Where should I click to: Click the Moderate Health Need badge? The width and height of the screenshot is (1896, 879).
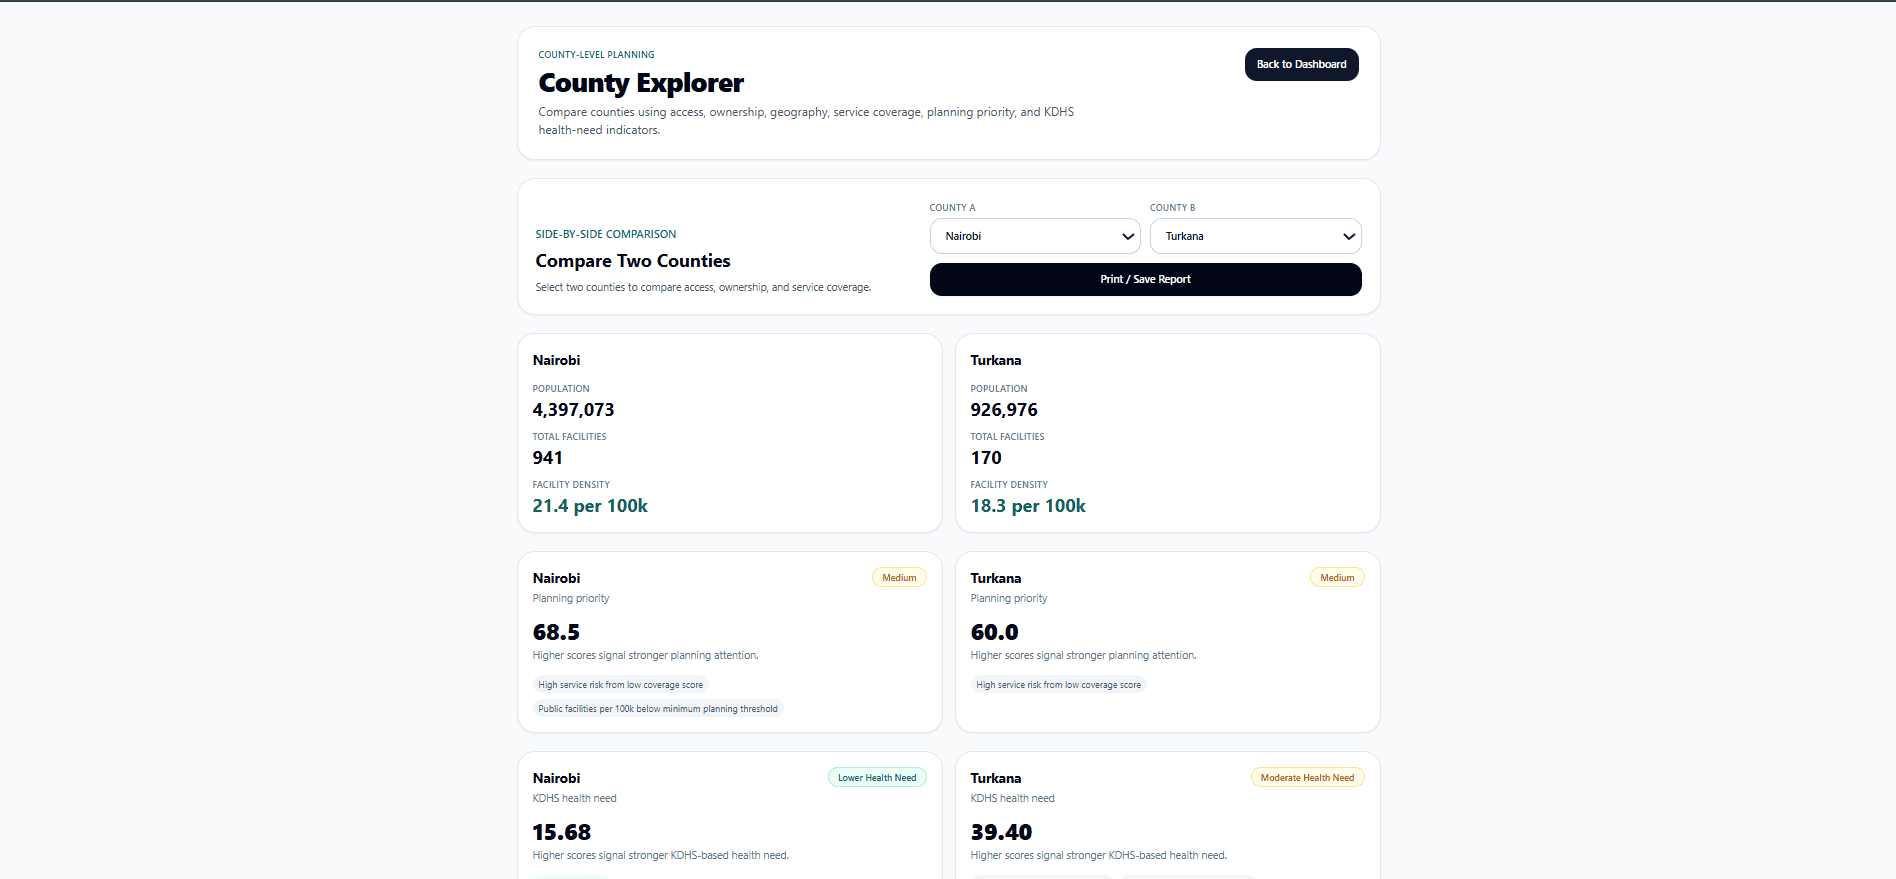pyautogui.click(x=1307, y=778)
